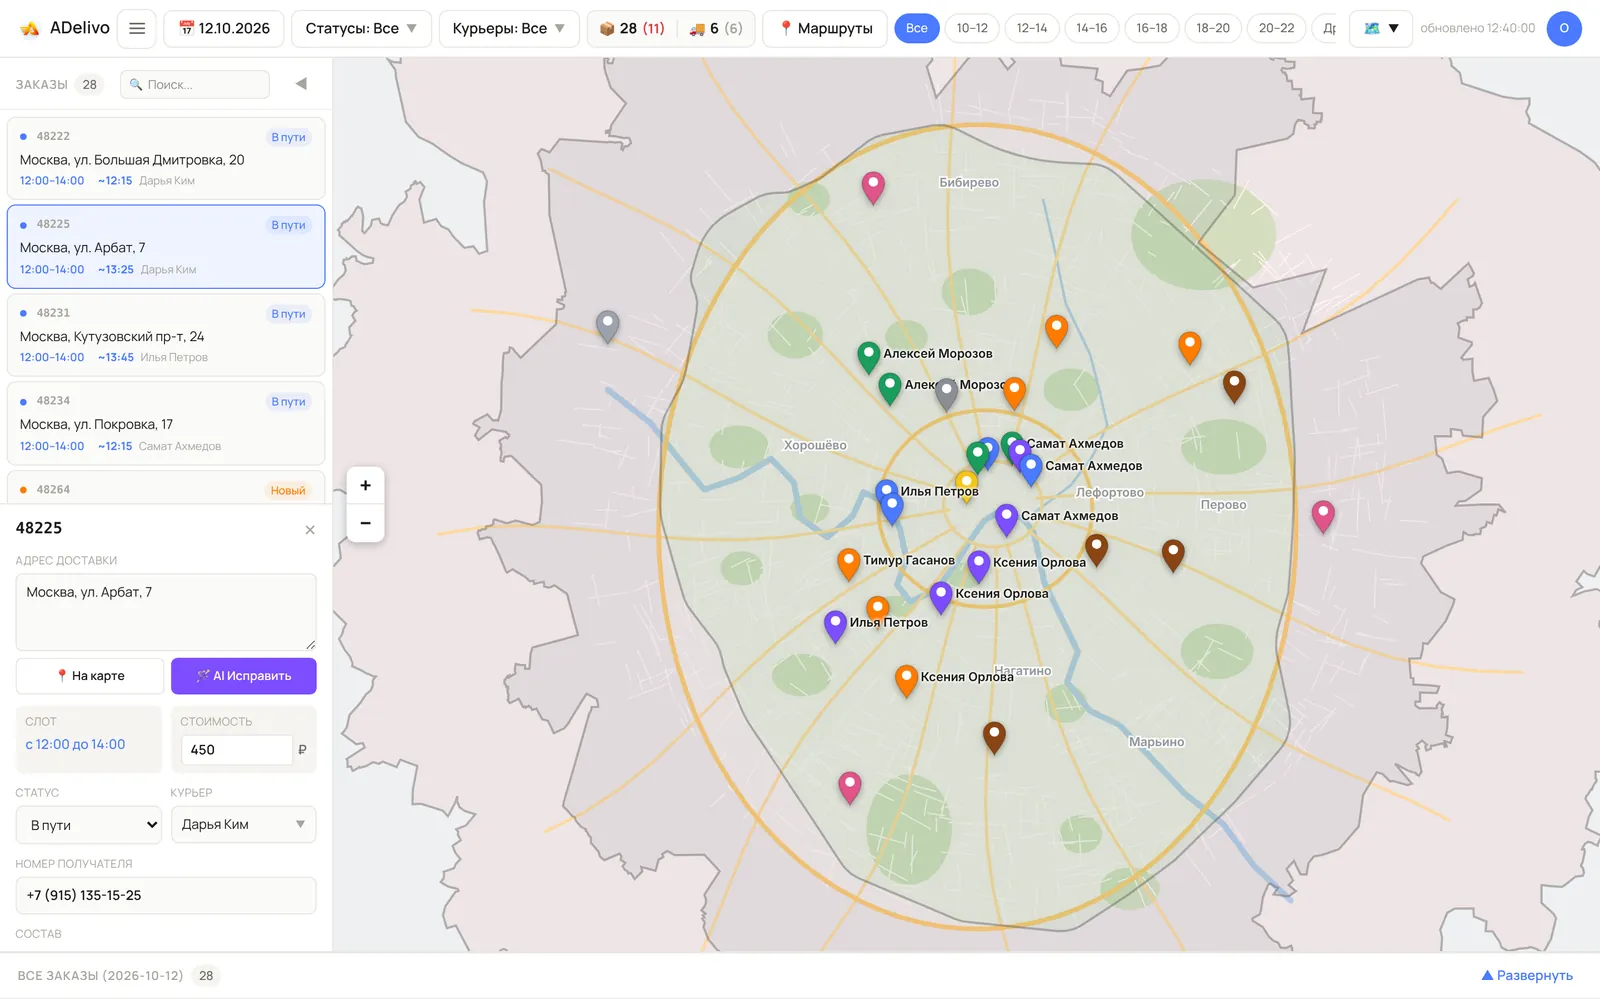This screenshot has width=1600, height=1000.
Task: Click the grey map pin west of the city
Action: coord(607,326)
